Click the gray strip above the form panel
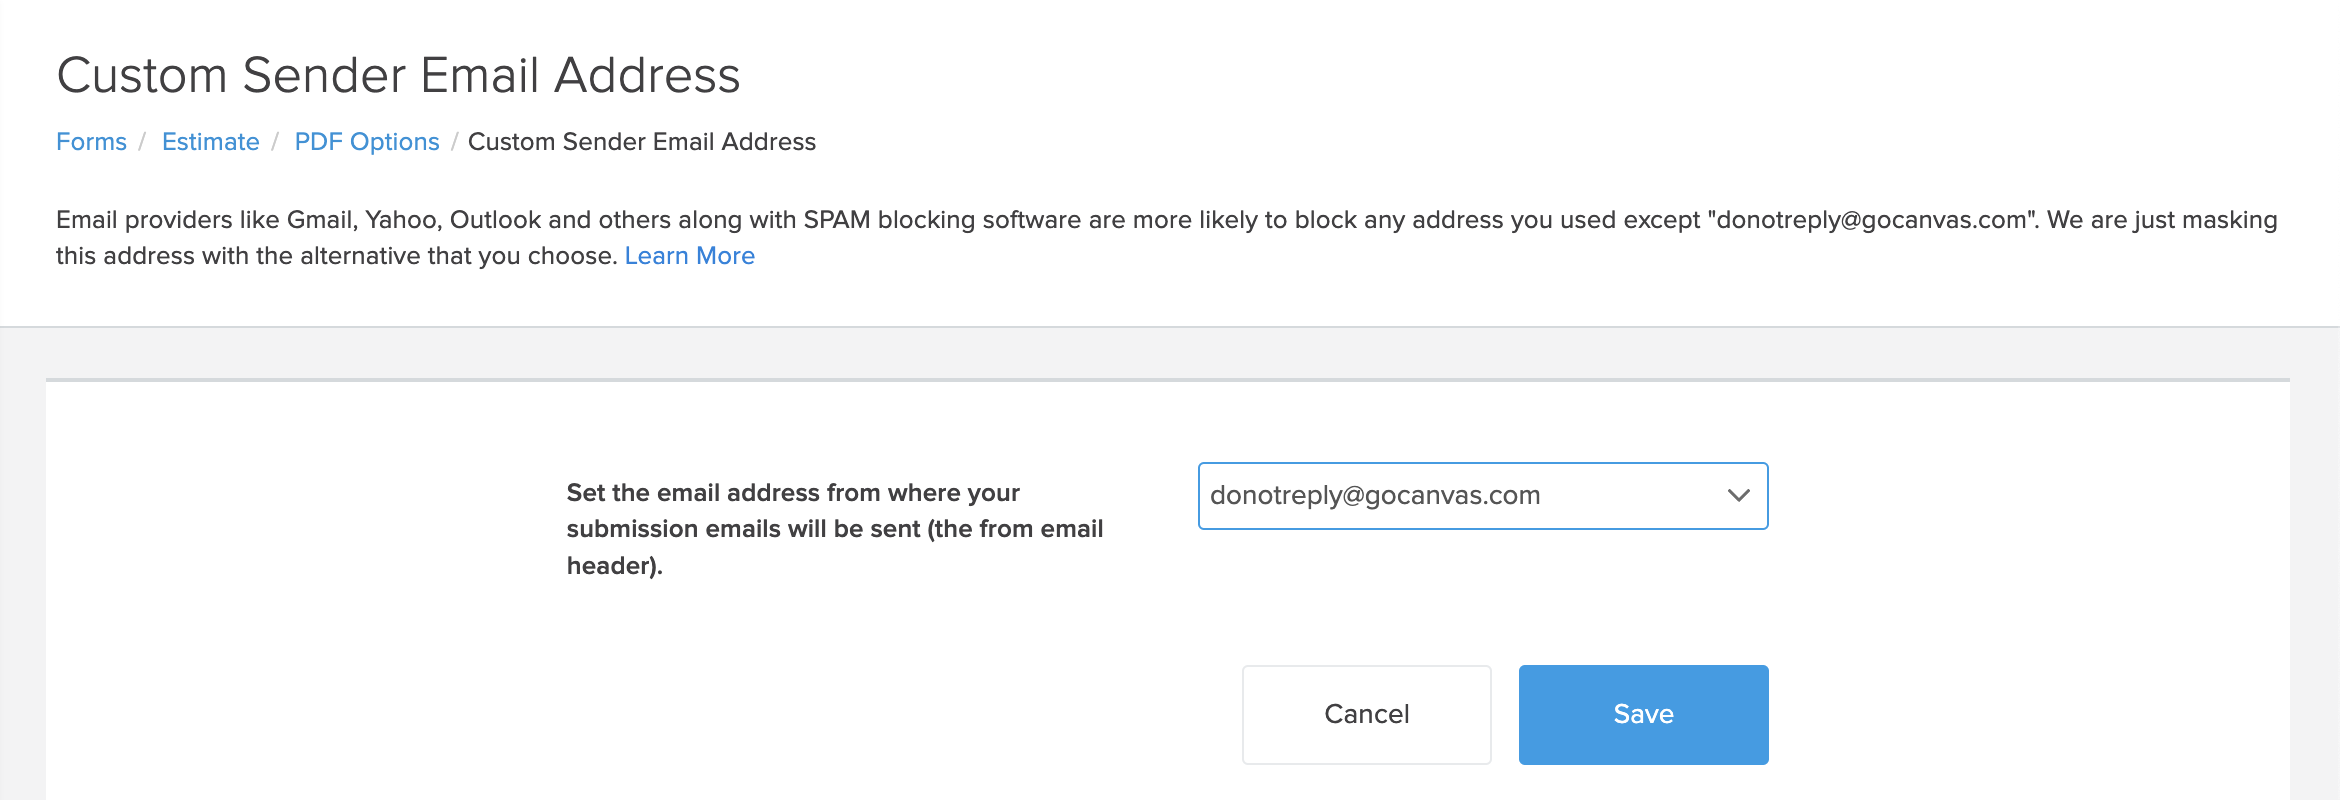The width and height of the screenshot is (2340, 800). pyautogui.click(x=1170, y=353)
